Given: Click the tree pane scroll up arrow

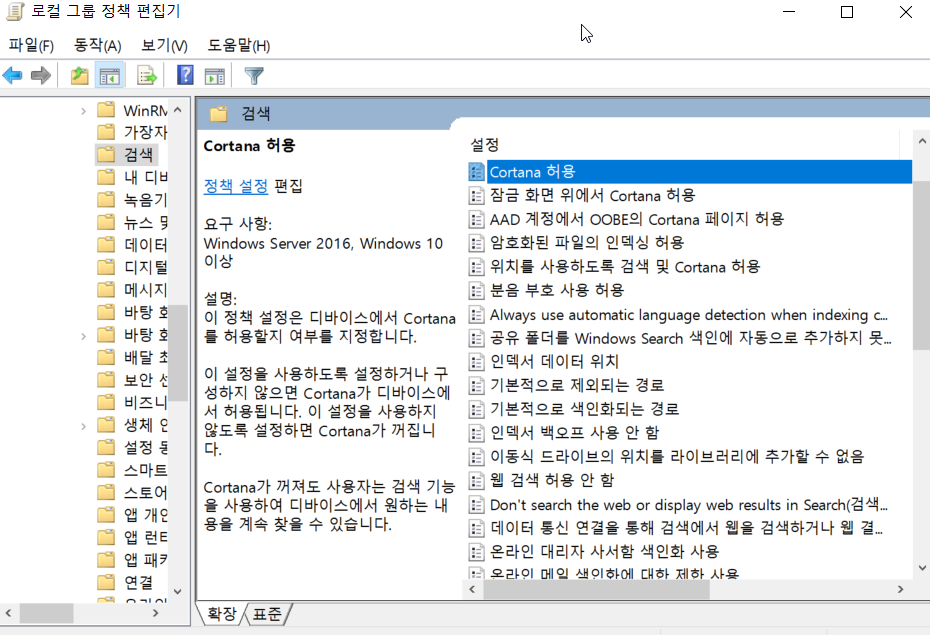Looking at the screenshot, I should coord(177,110).
